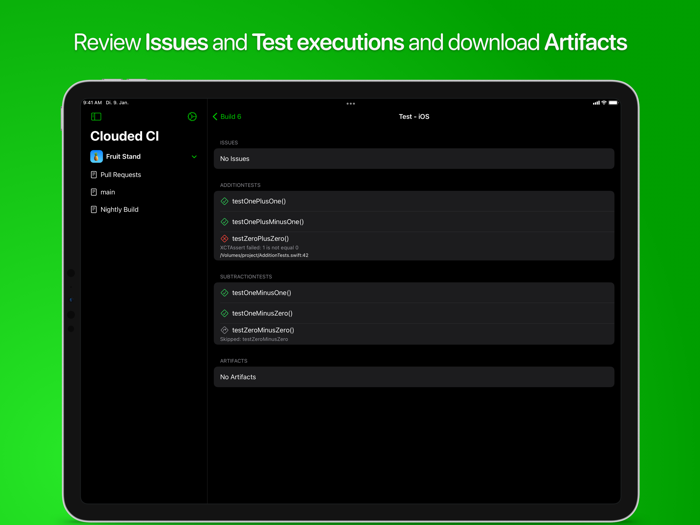Go back to Build 6
Image resolution: width=700 pixels, height=525 pixels.
click(x=227, y=117)
